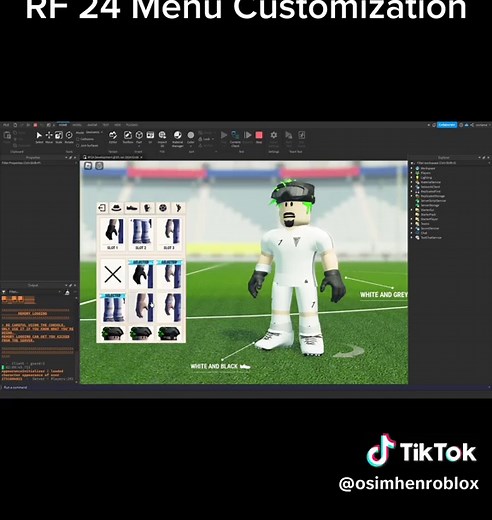Switch to the Test ribbon tab
Image resolution: width=492 pixels, height=520 pixels.
click(x=106, y=125)
